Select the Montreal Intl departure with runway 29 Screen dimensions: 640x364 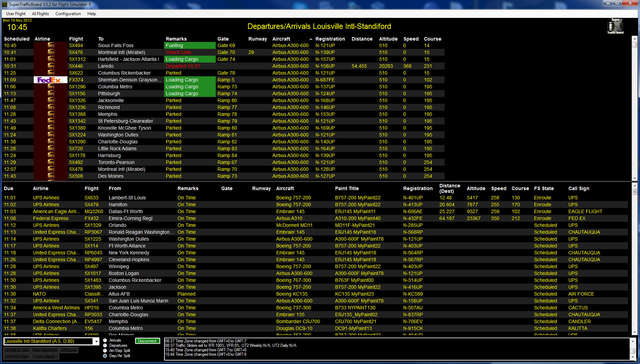point(224,53)
